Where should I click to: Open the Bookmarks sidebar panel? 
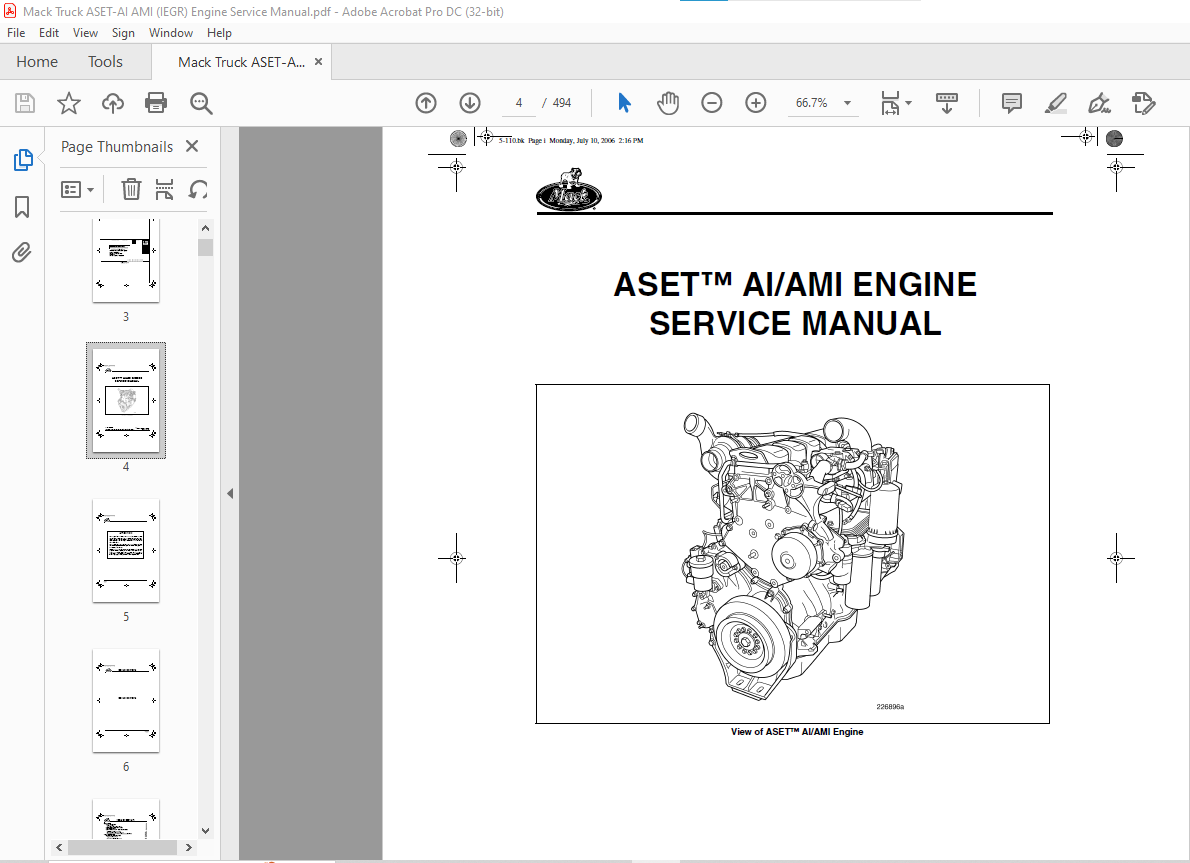[22, 206]
